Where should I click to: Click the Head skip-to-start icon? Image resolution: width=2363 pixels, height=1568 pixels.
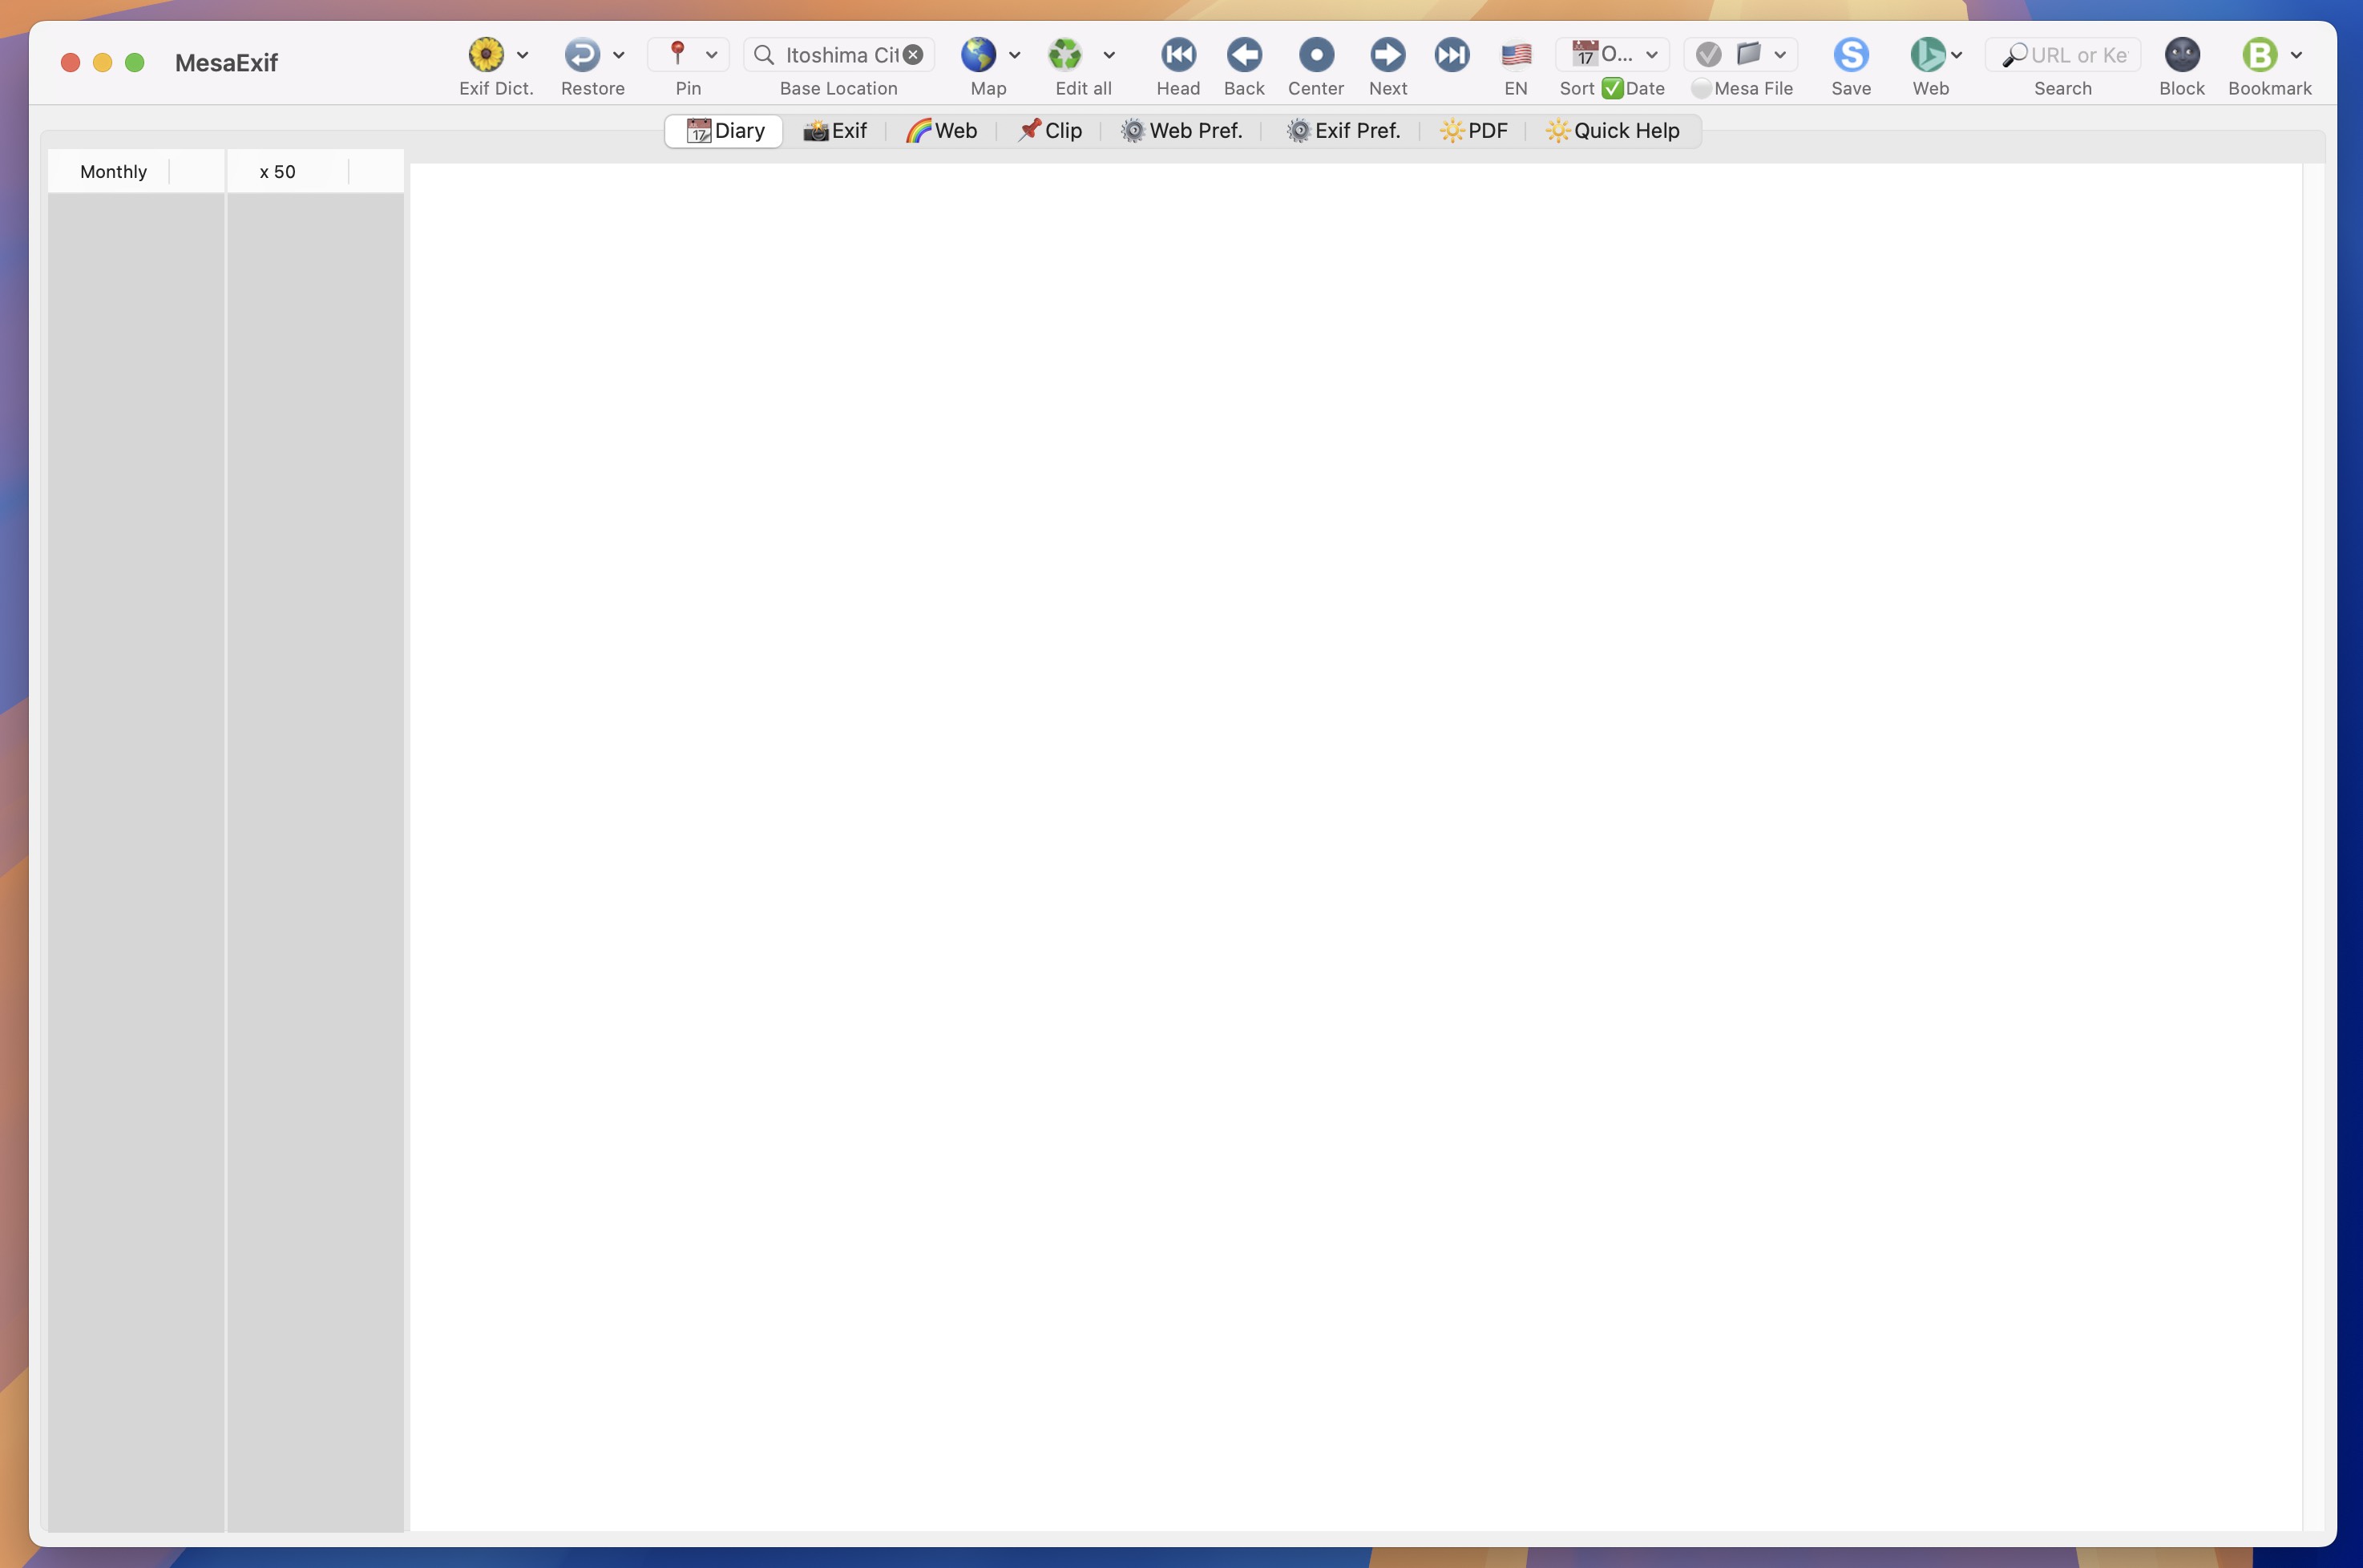1178,54
